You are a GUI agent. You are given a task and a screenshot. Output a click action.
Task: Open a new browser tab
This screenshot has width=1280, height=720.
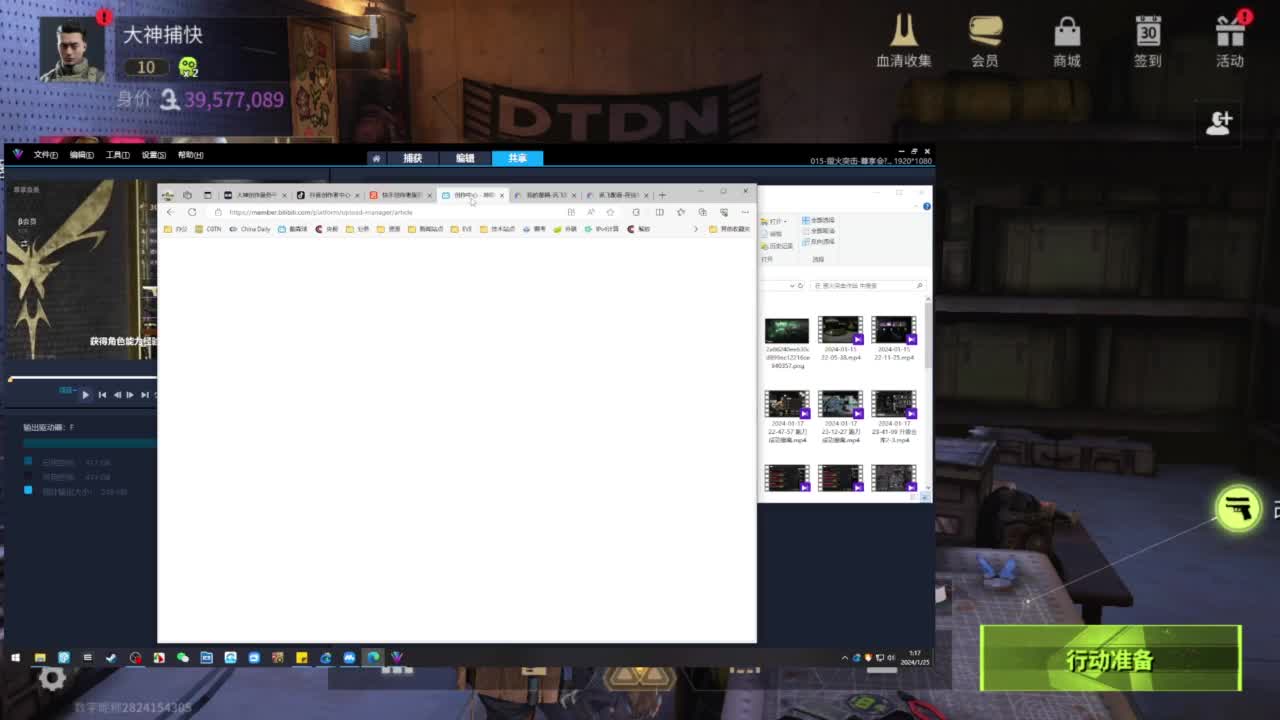click(x=662, y=195)
